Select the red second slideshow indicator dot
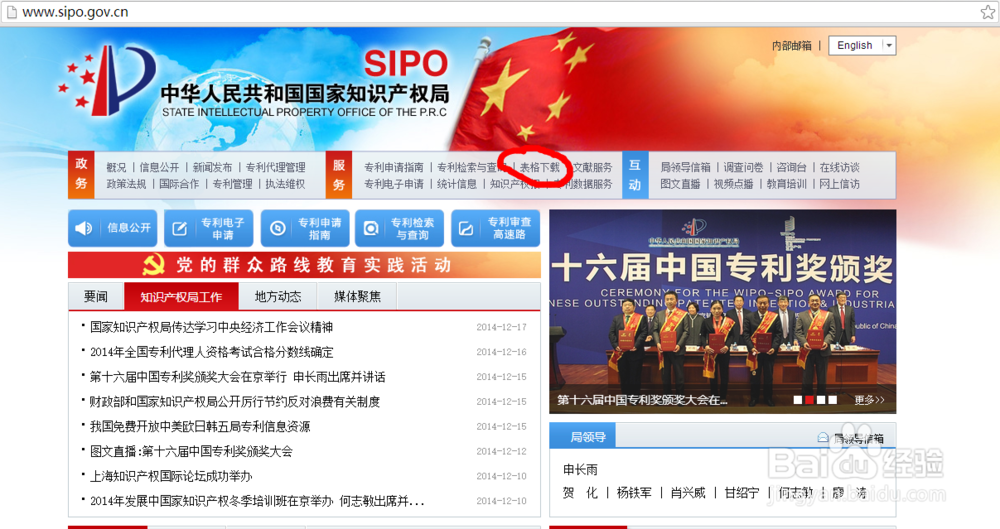 [x=809, y=400]
